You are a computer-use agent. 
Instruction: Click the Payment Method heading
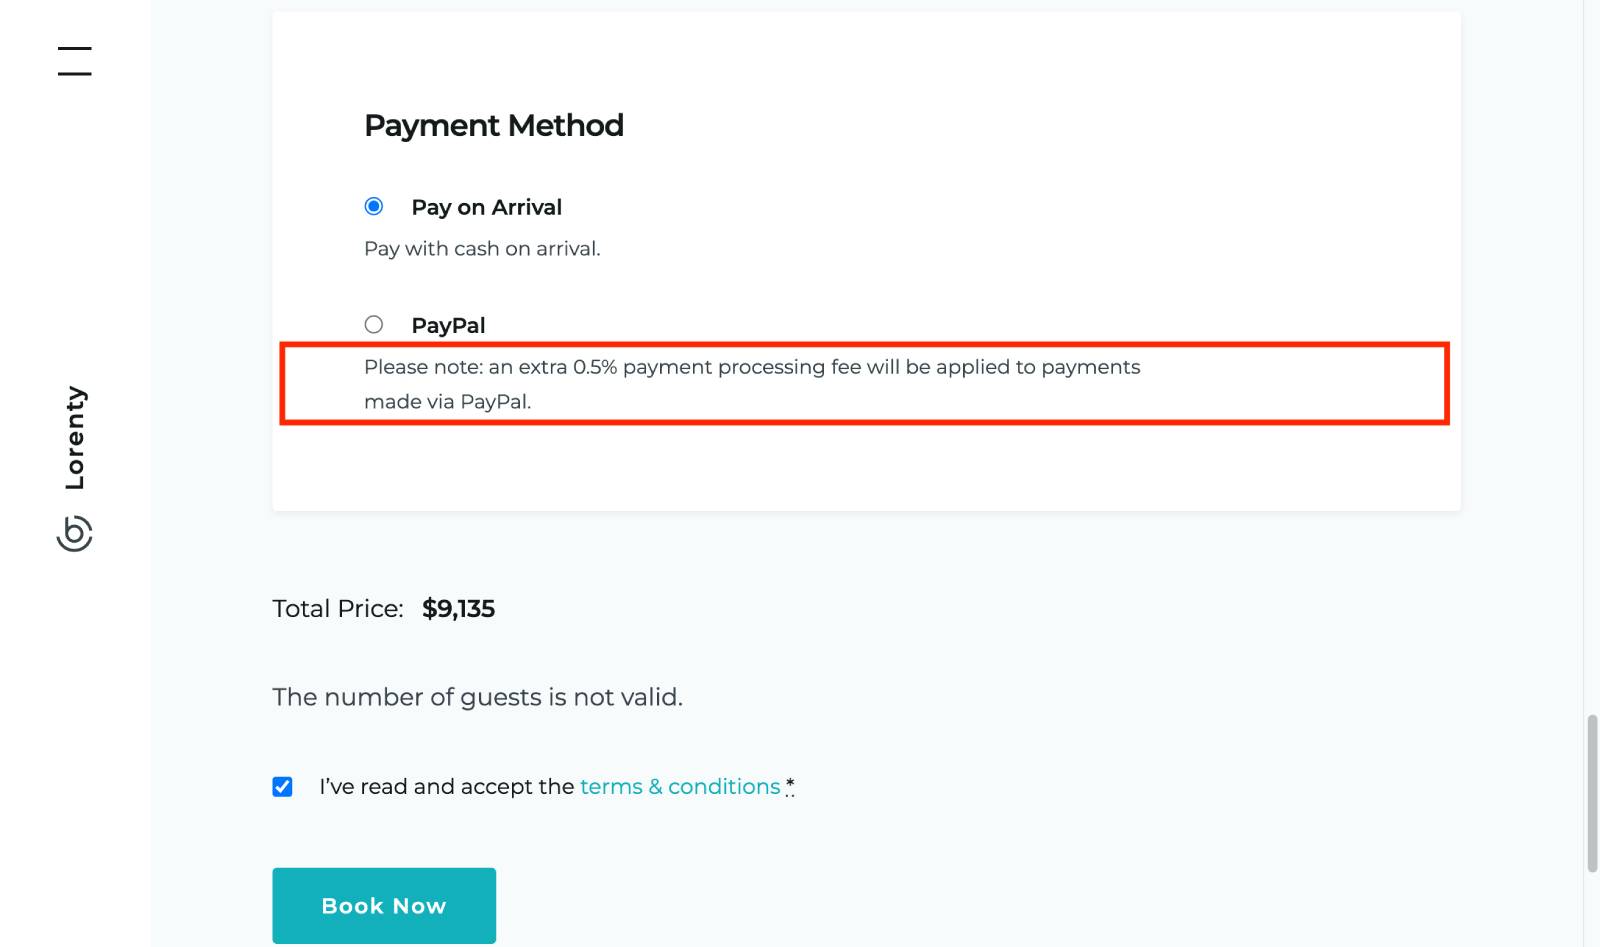(494, 125)
